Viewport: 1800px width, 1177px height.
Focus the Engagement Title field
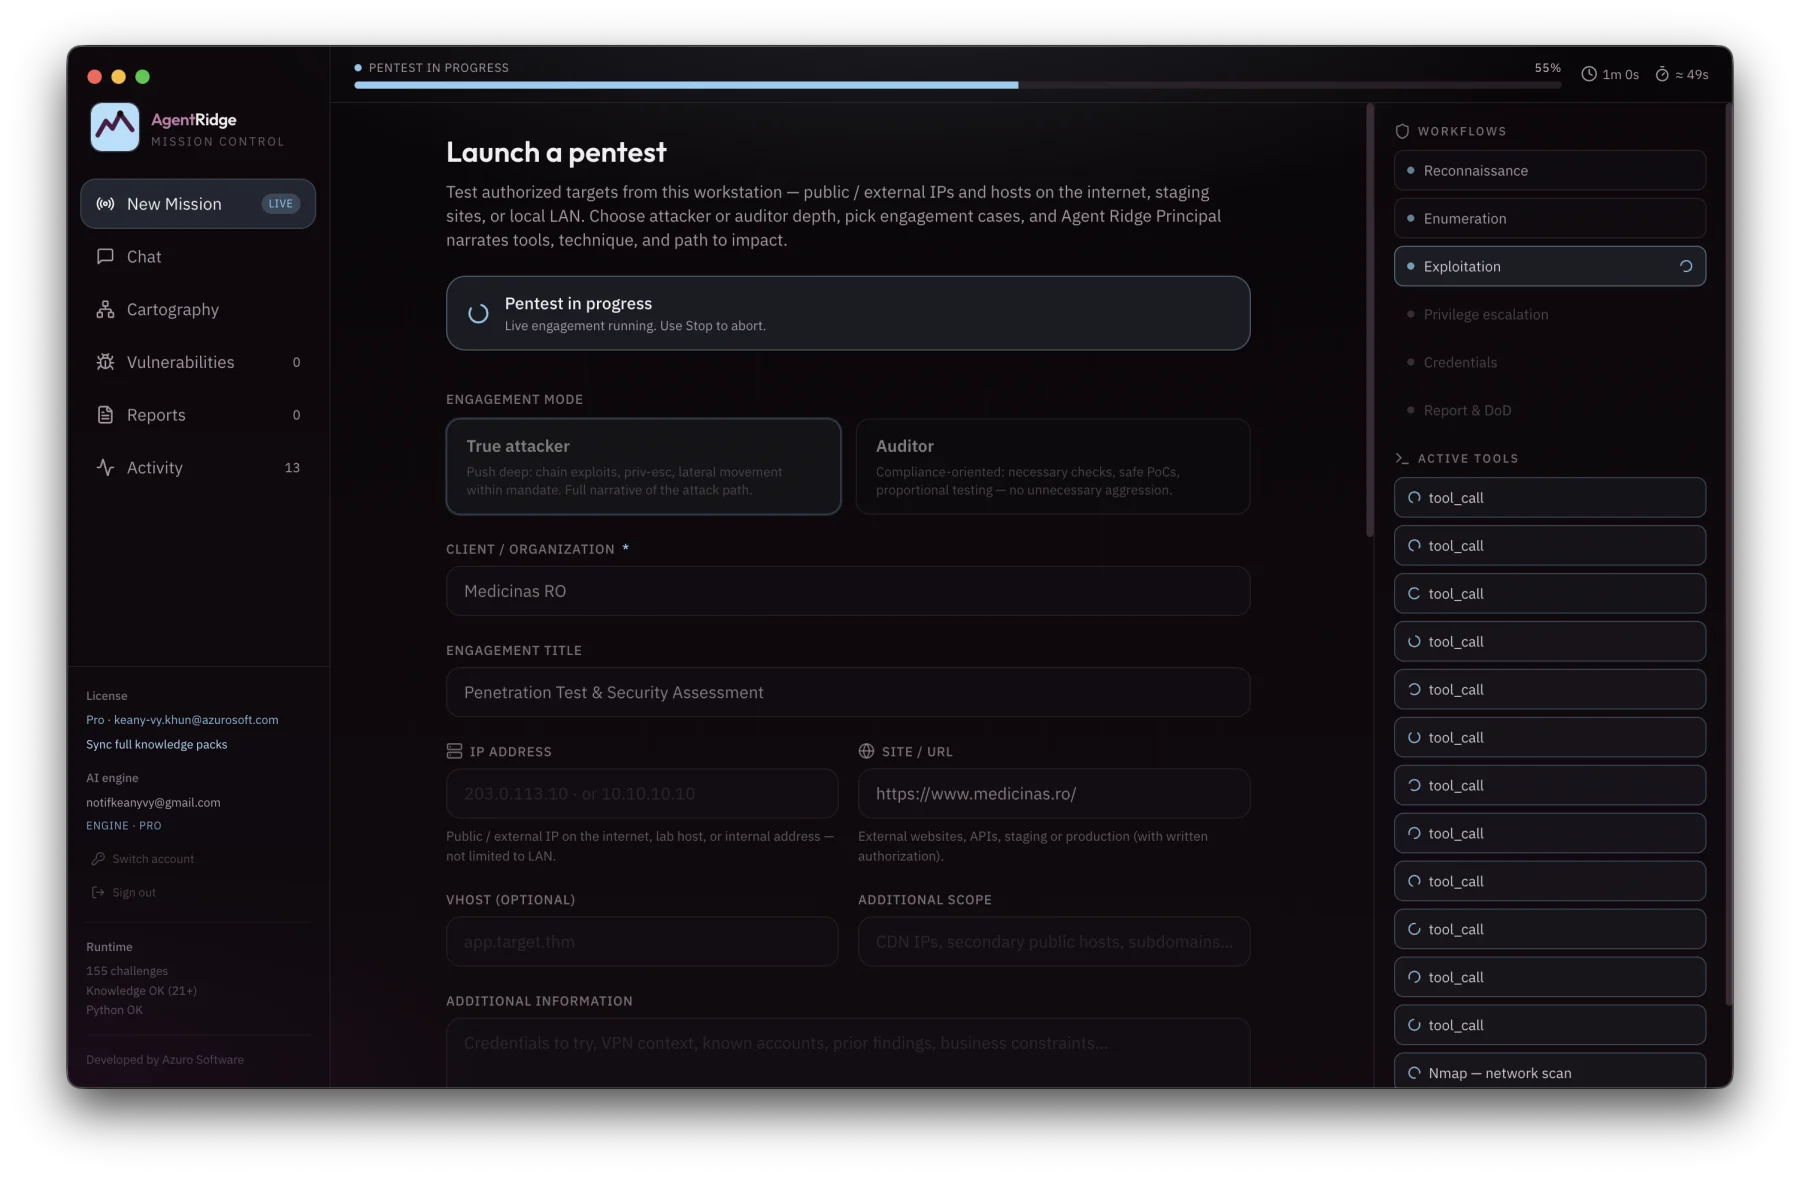point(848,692)
